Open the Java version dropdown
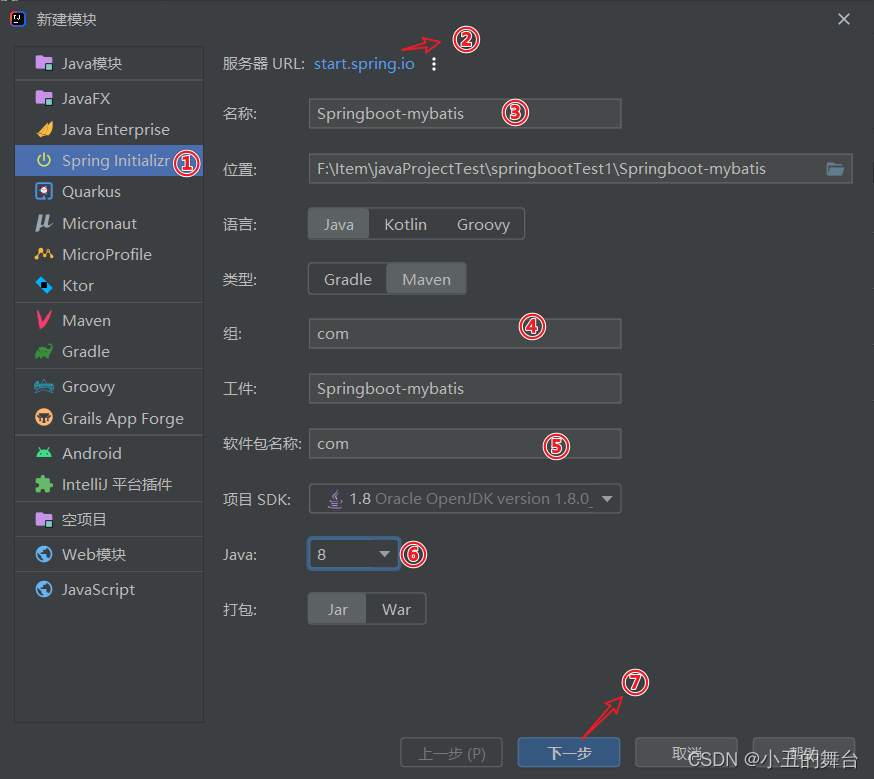 click(353, 554)
